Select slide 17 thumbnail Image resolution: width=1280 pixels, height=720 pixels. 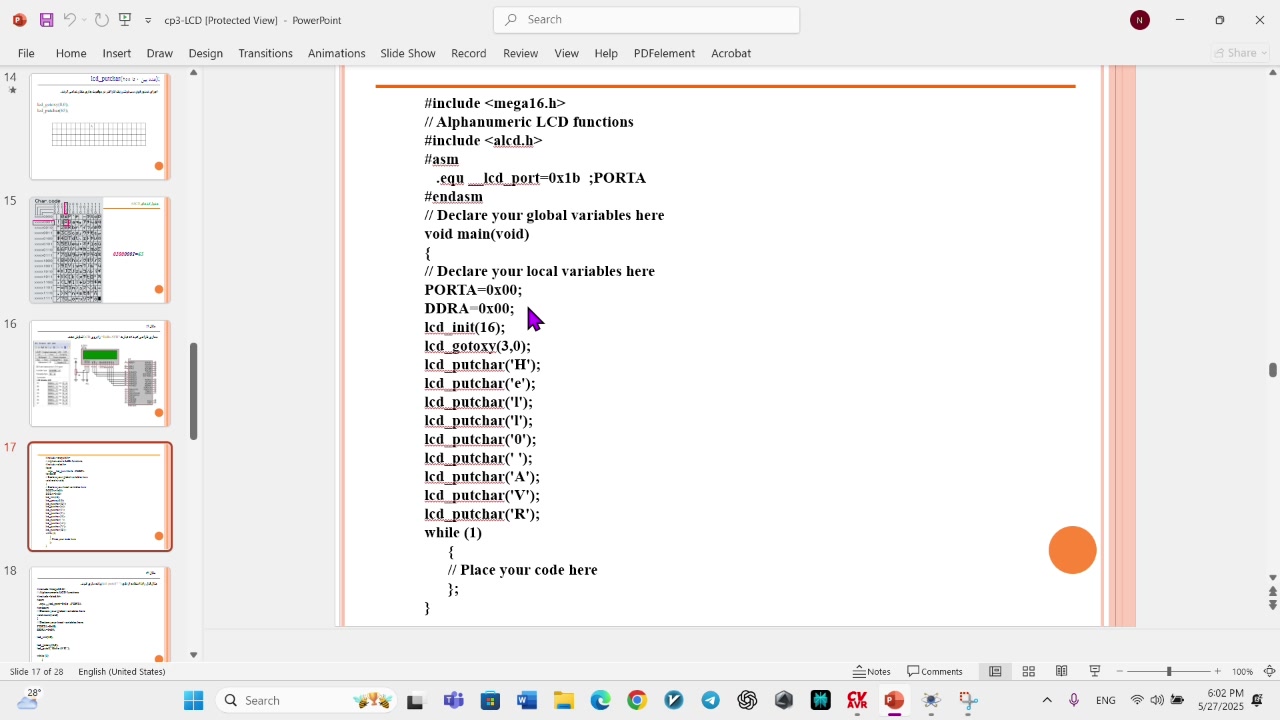point(100,497)
